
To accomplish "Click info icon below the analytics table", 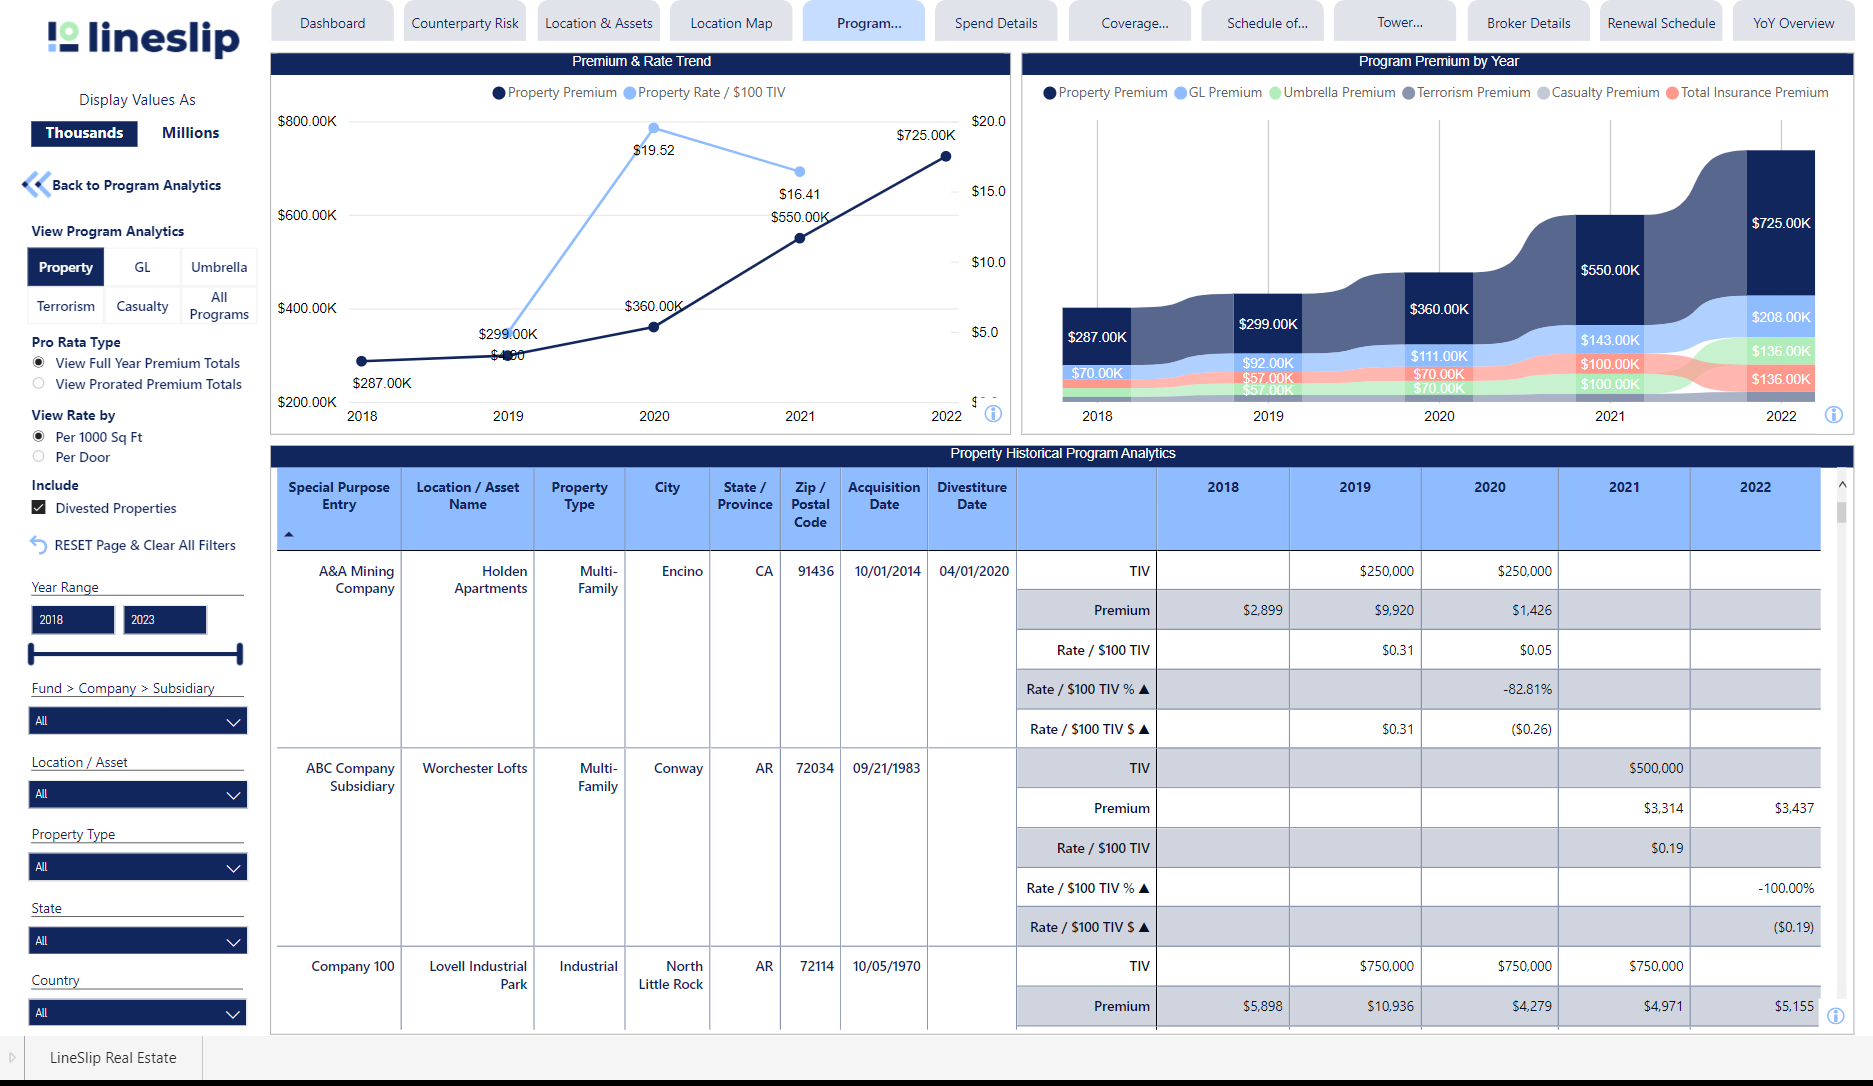I will coord(1835,1016).
